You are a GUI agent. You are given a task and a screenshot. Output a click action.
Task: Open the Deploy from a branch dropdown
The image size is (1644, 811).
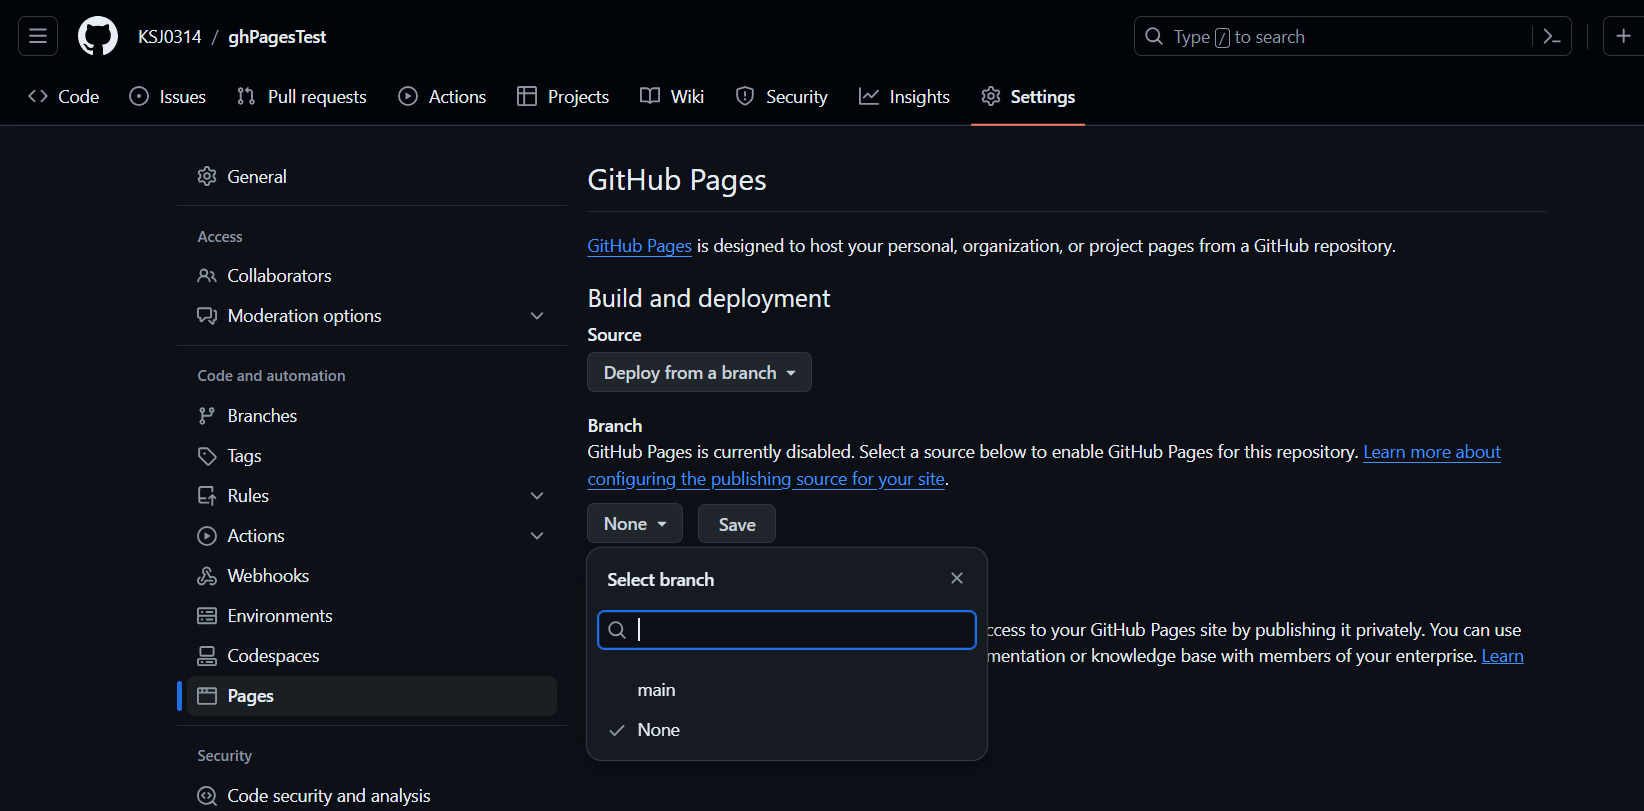point(699,373)
